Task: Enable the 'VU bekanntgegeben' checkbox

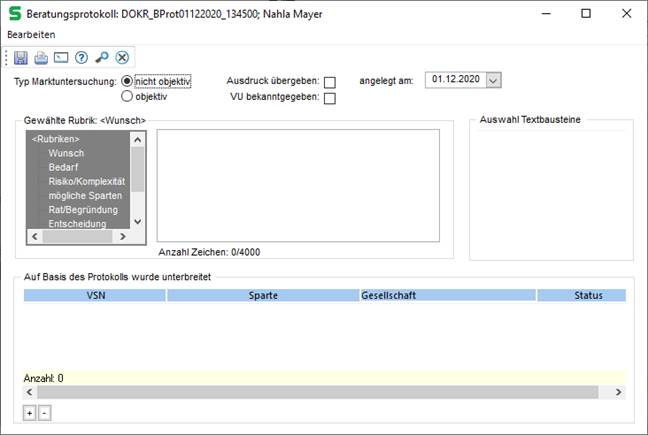Action: (329, 98)
